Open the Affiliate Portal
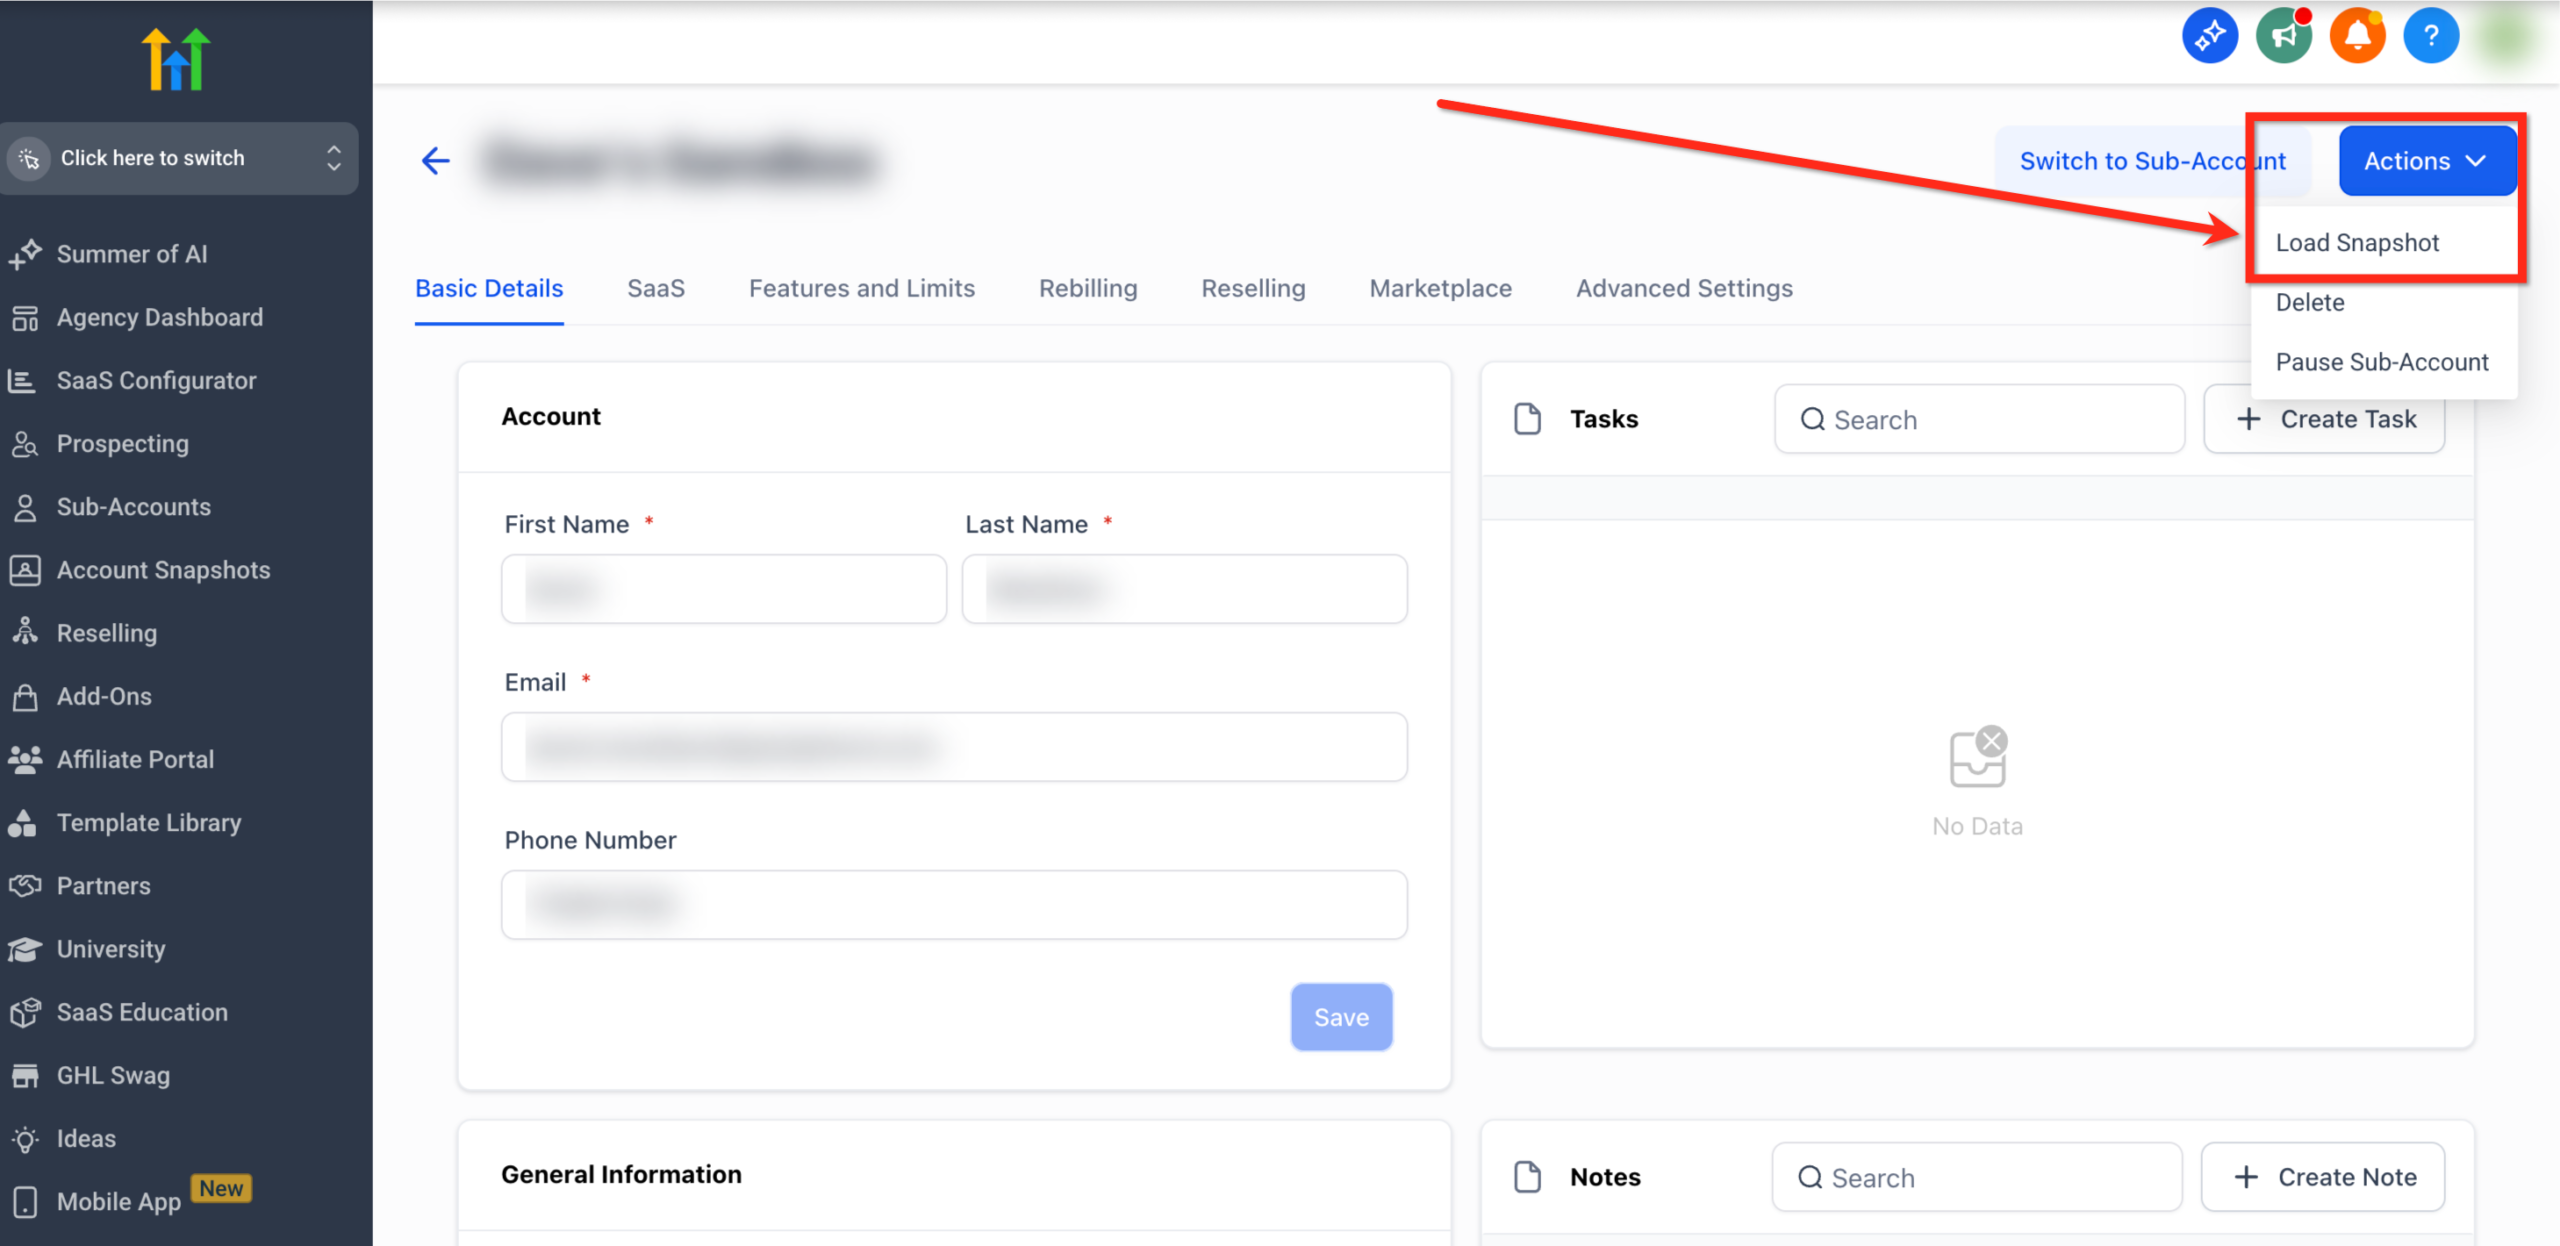 coord(135,759)
